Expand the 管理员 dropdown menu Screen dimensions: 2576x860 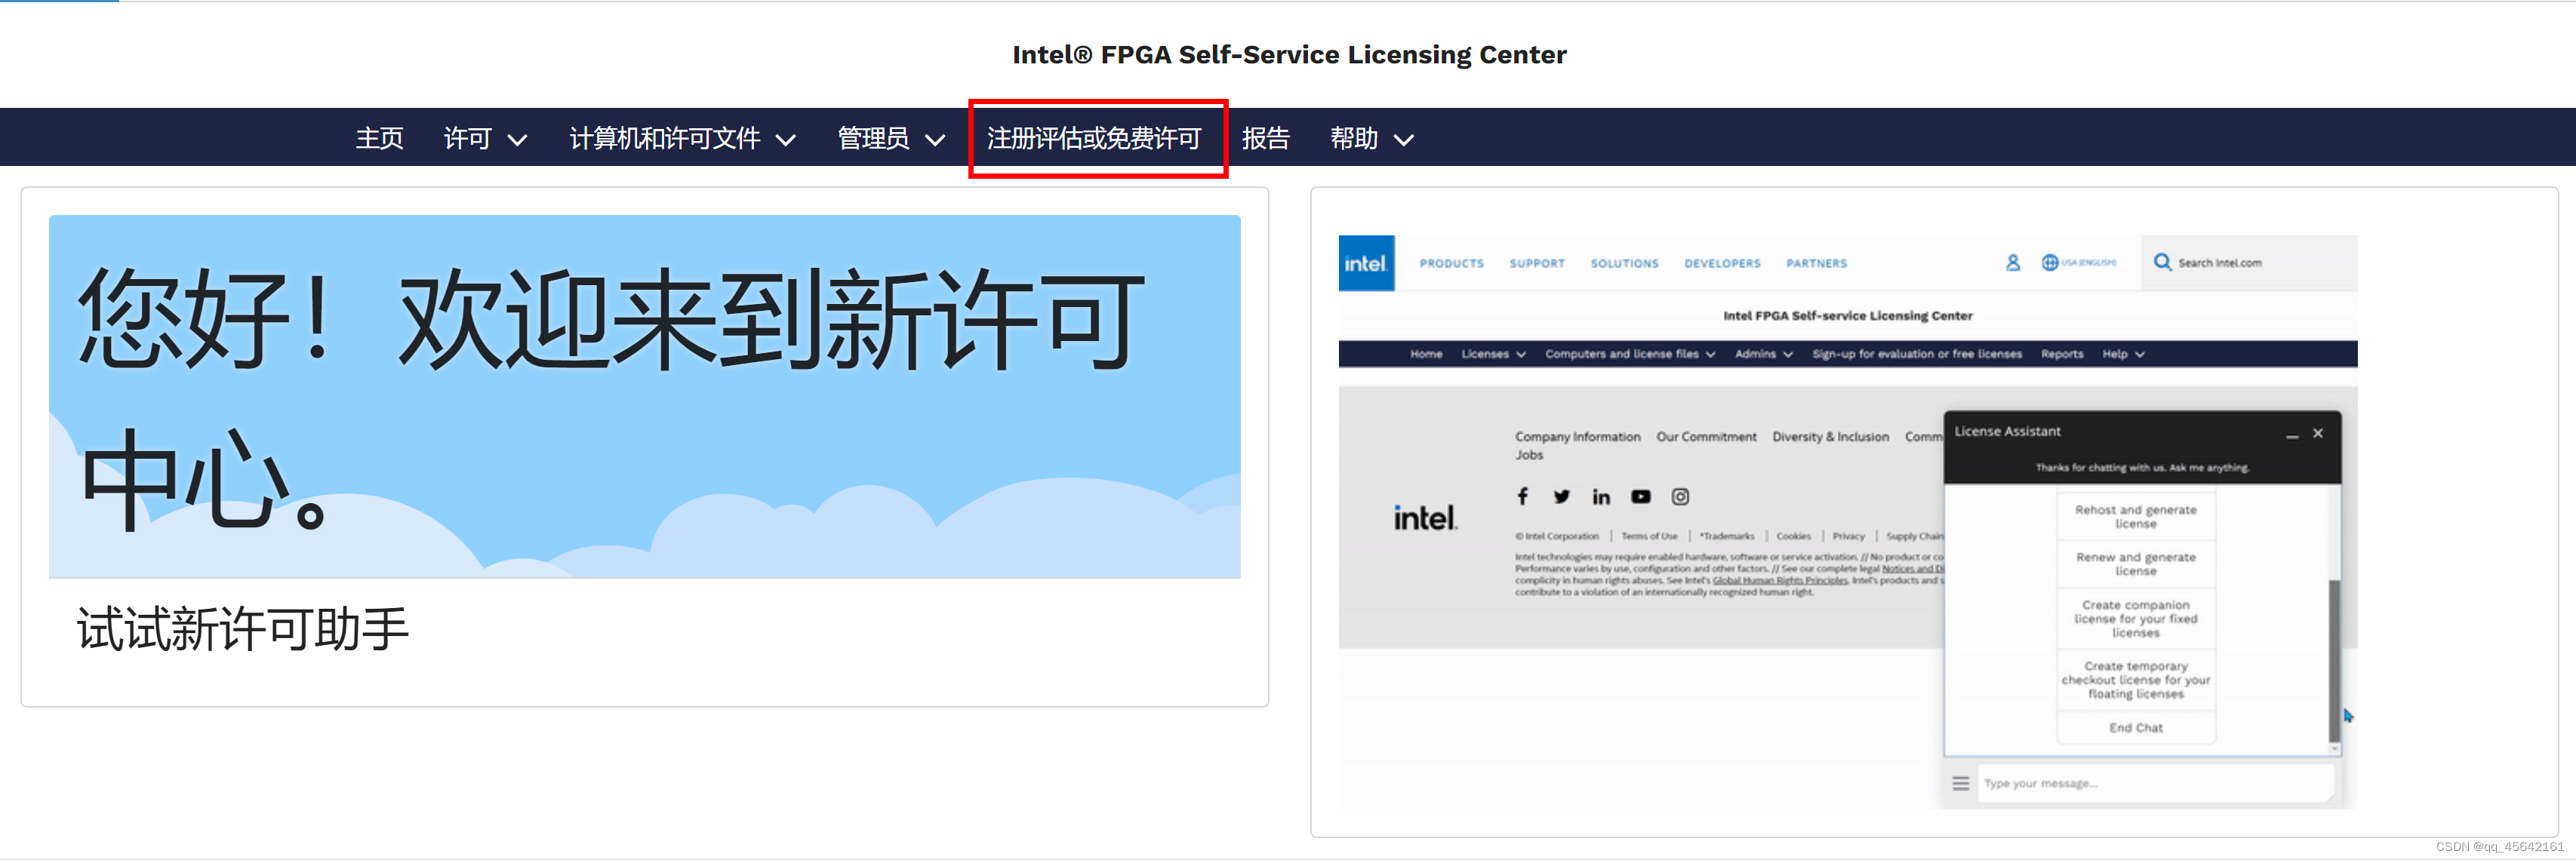pyautogui.click(x=890, y=139)
